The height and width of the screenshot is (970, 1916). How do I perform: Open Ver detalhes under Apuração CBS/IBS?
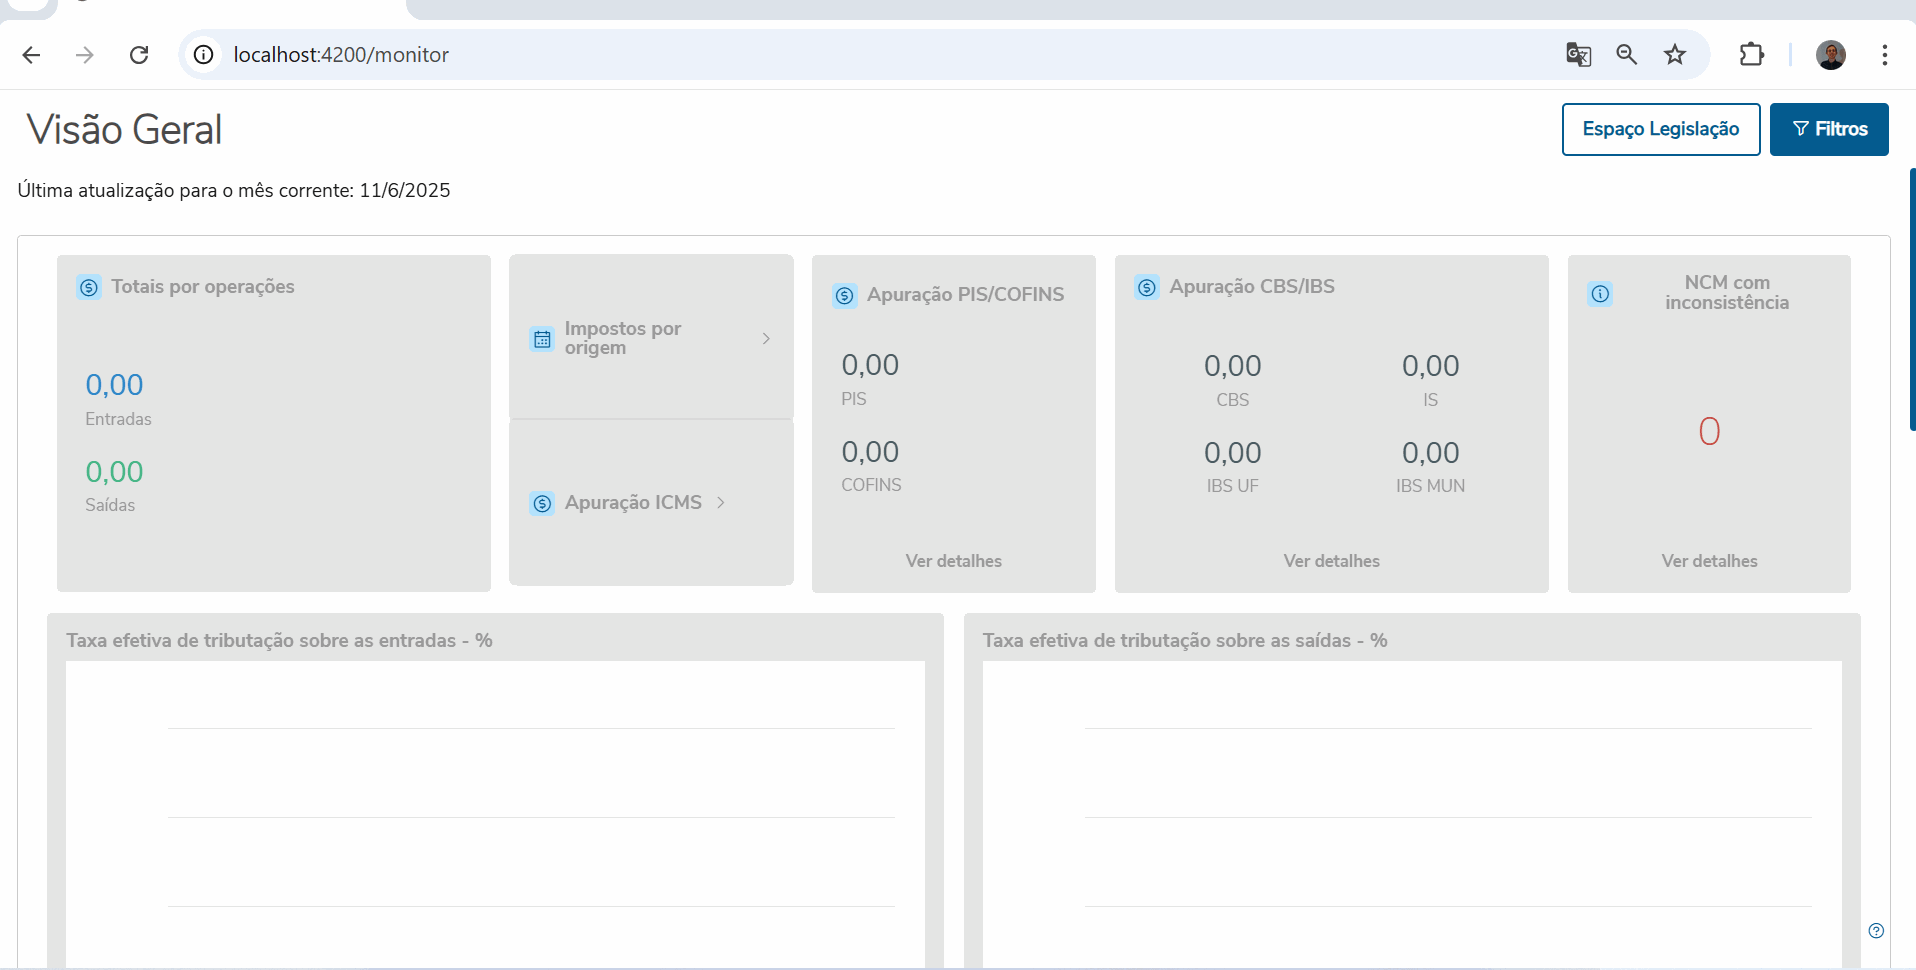click(1332, 561)
